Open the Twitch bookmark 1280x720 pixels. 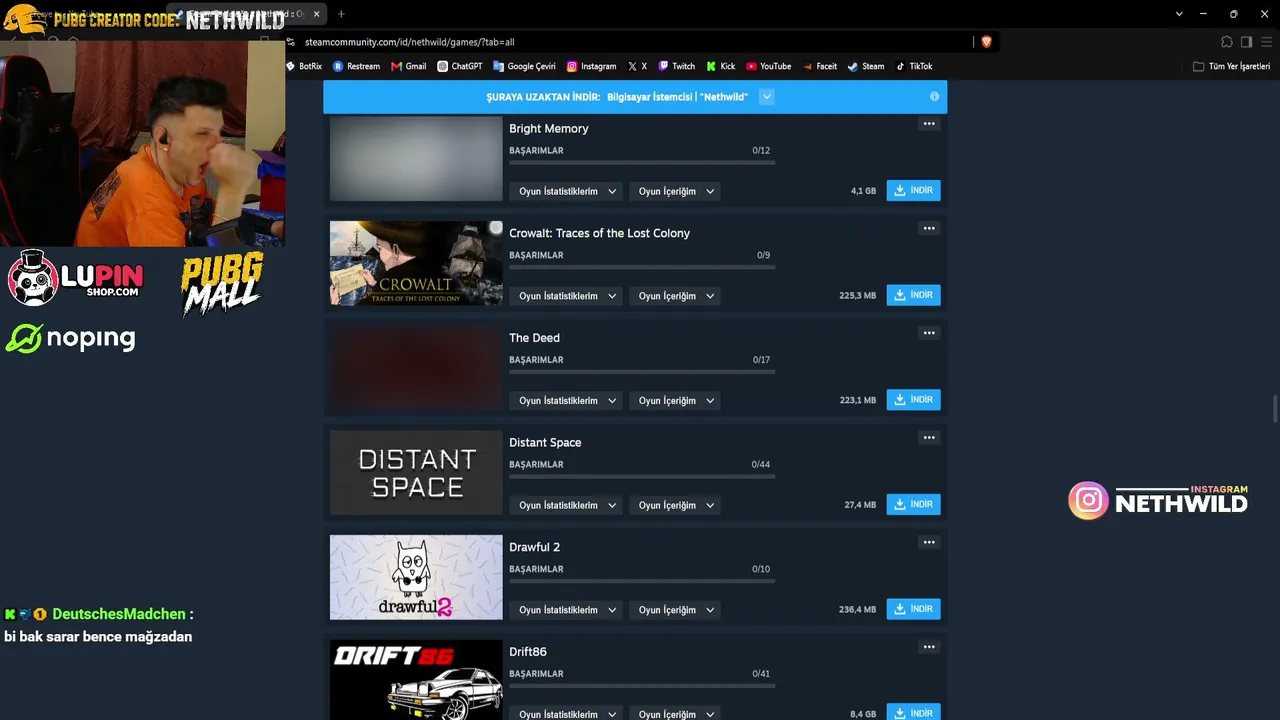tap(676, 66)
